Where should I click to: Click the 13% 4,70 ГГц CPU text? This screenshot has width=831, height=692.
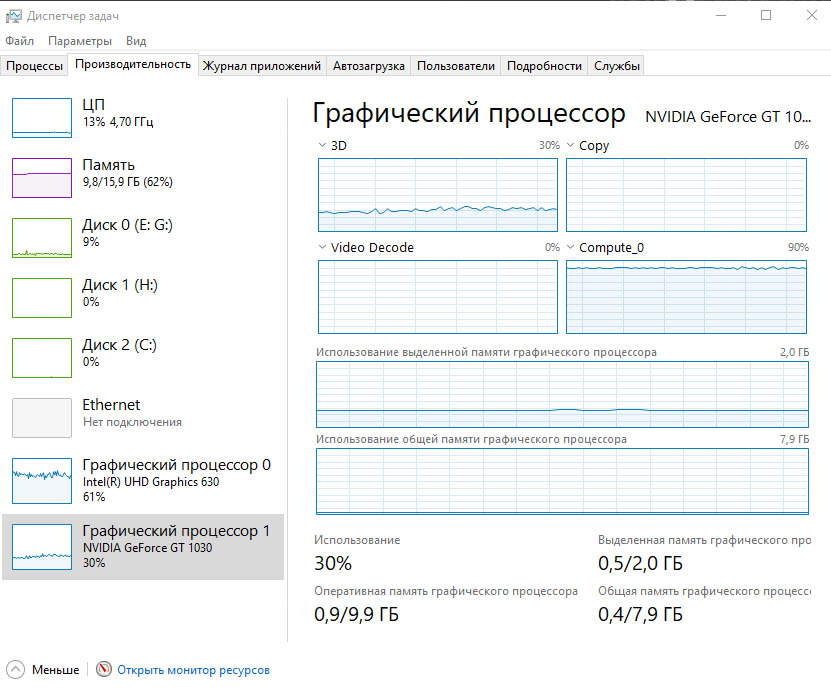[118, 122]
